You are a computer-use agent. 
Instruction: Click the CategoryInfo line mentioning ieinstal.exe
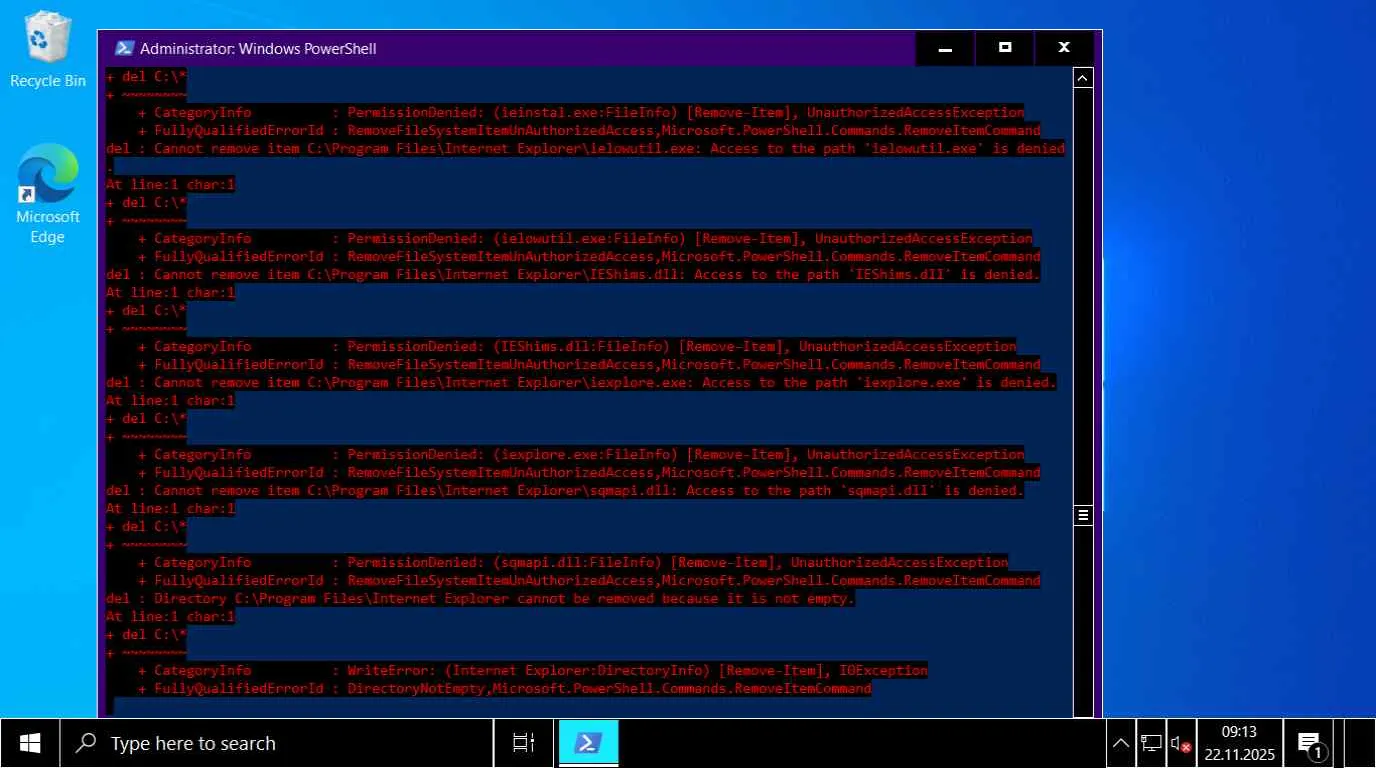(581, 112)
